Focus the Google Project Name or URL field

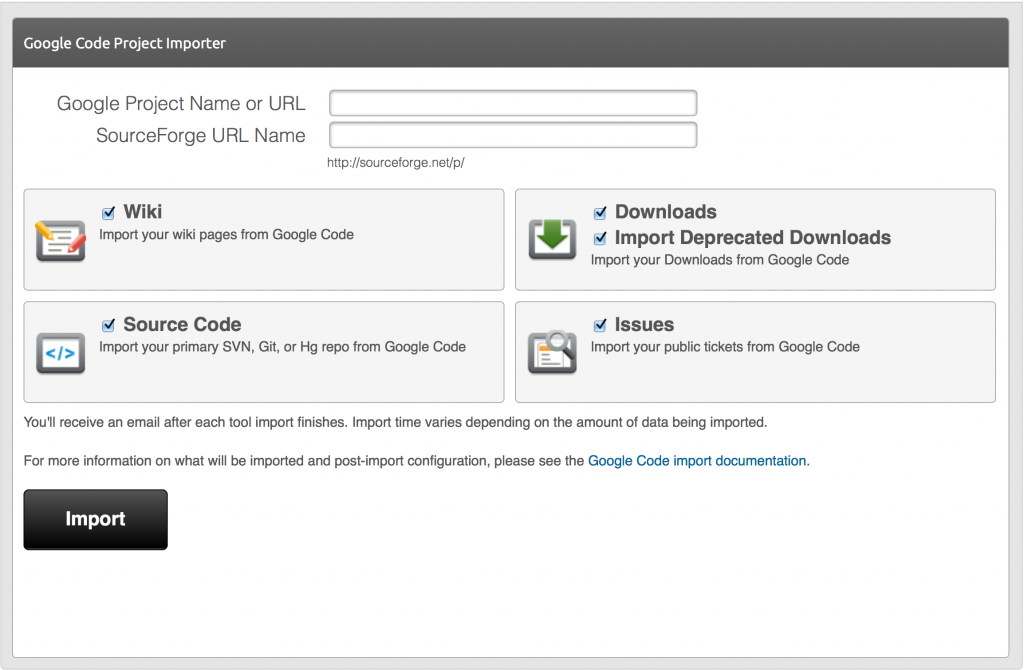[x=512, y=103]
